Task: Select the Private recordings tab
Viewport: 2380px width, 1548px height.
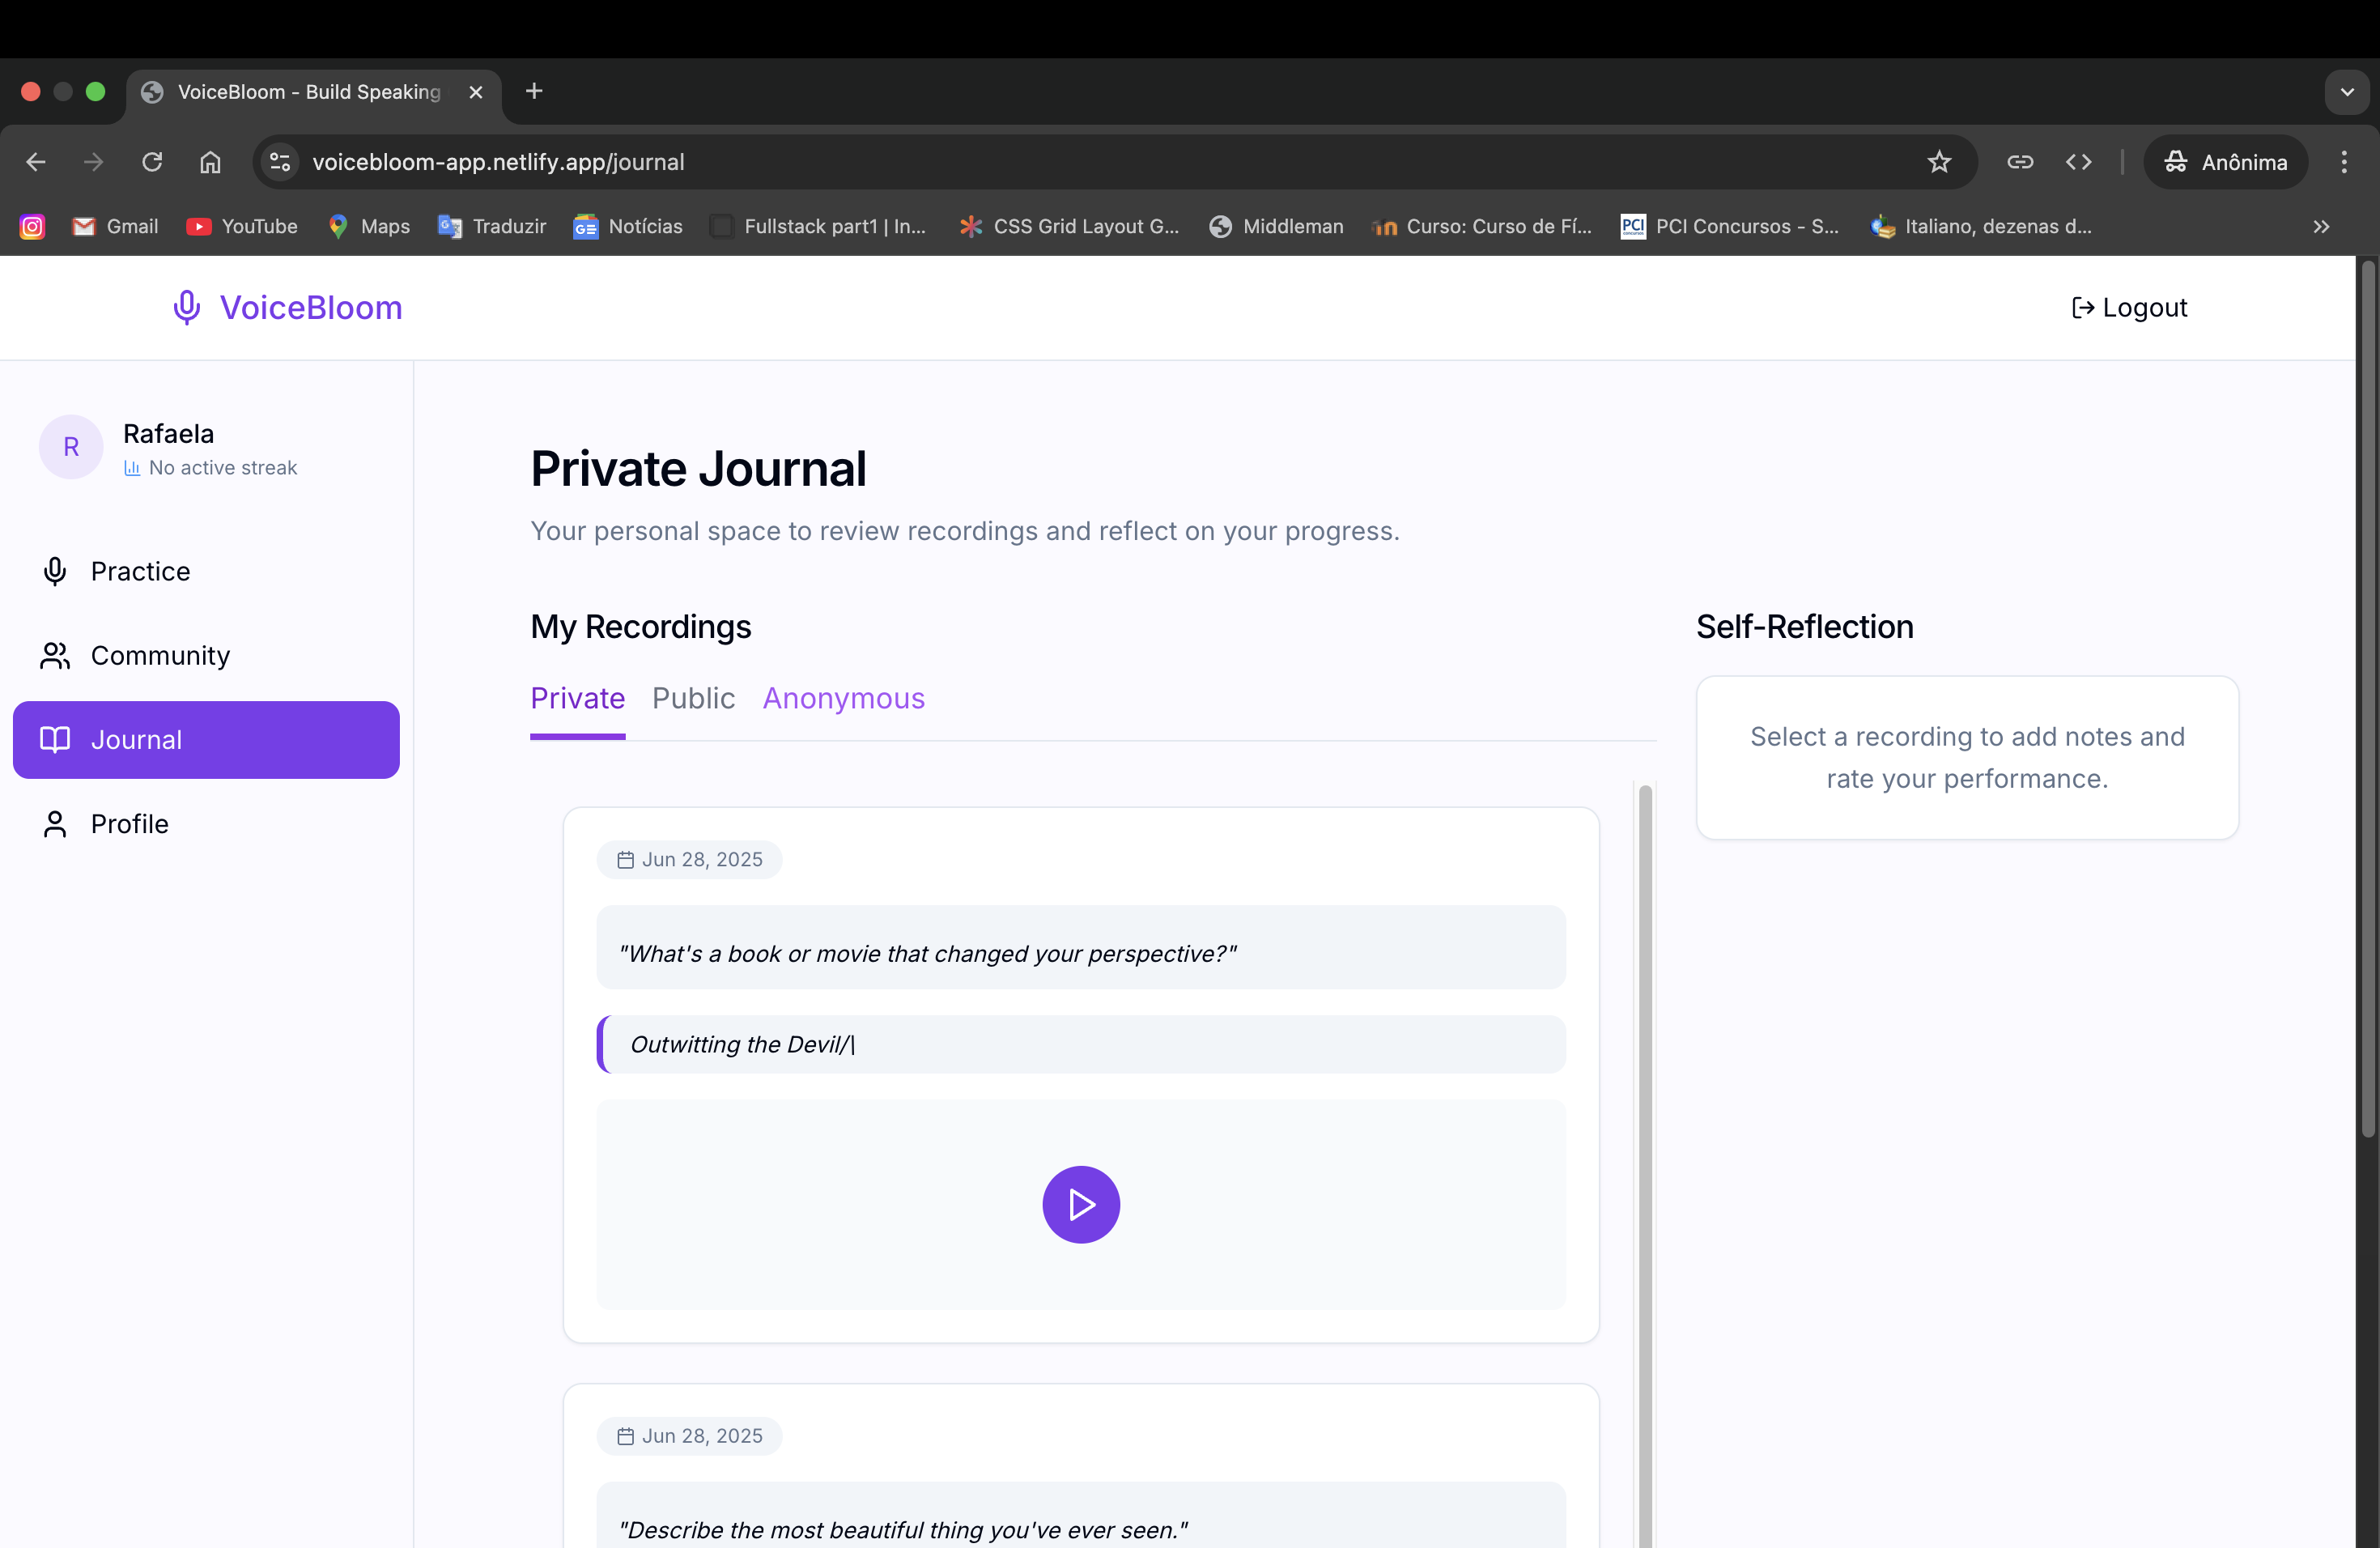Action: tap(577, 698)
